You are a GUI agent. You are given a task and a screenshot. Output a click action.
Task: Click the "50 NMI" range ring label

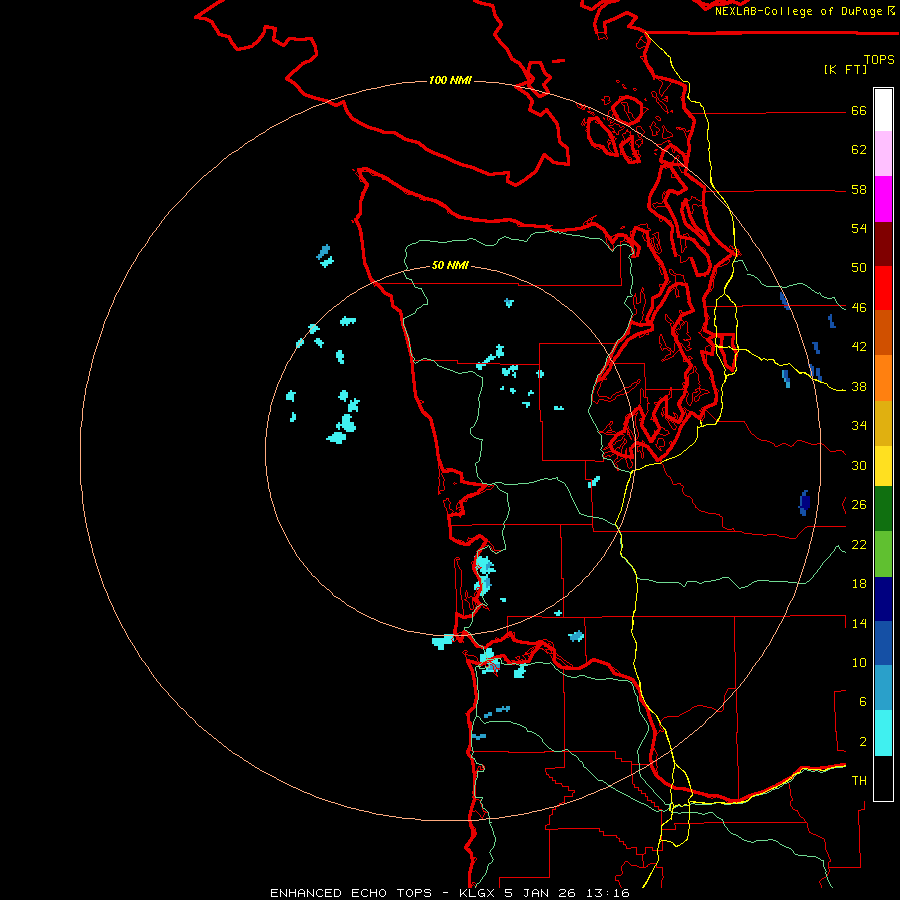(450, 265)
